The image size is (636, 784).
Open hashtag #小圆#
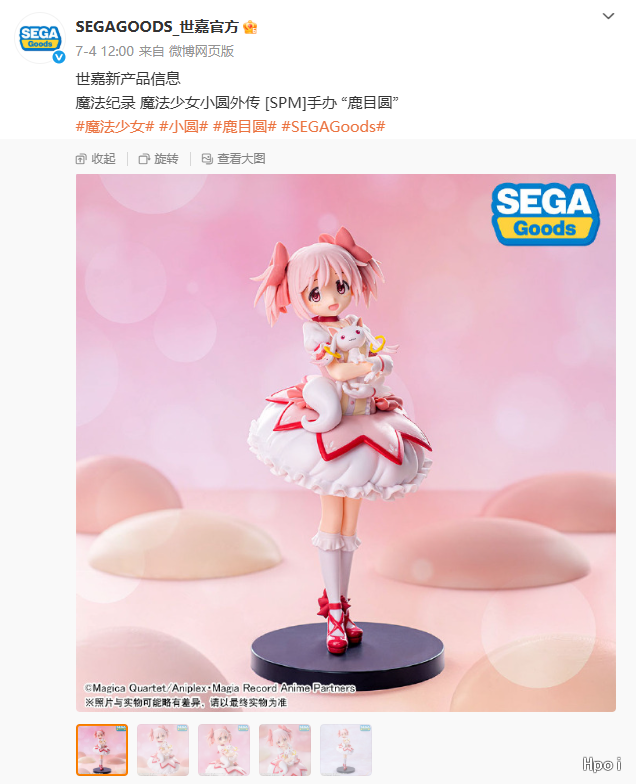click(184, 127)
